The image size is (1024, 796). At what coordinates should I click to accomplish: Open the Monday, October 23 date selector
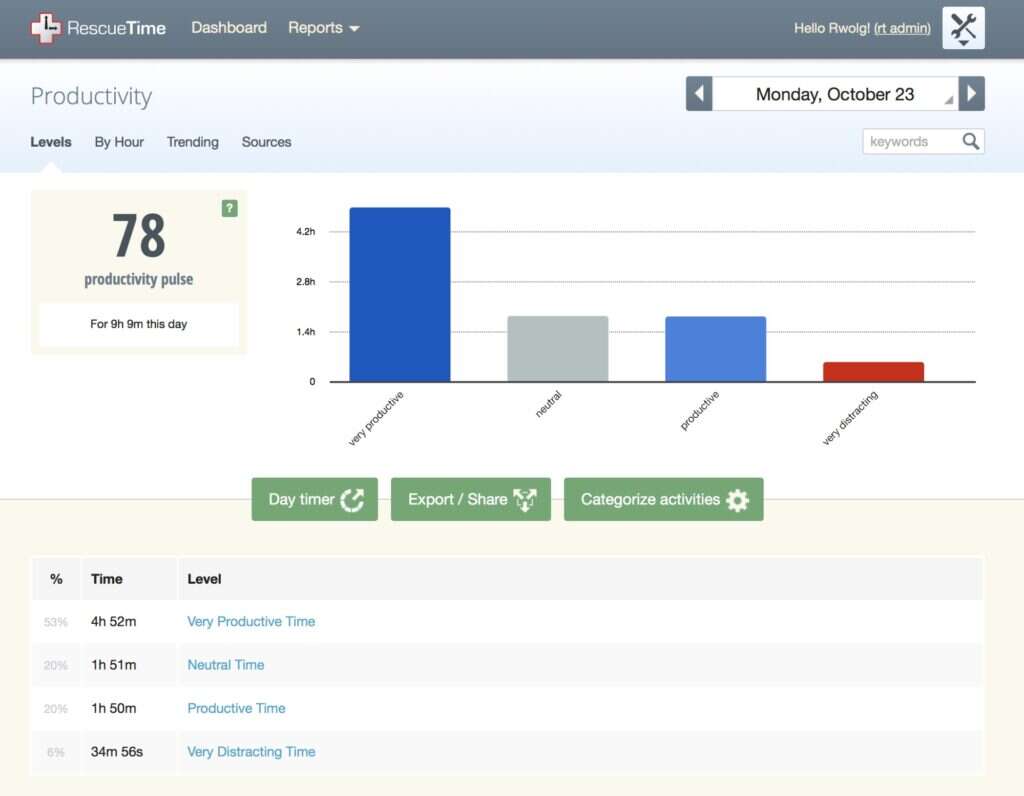tap(834, 93)
